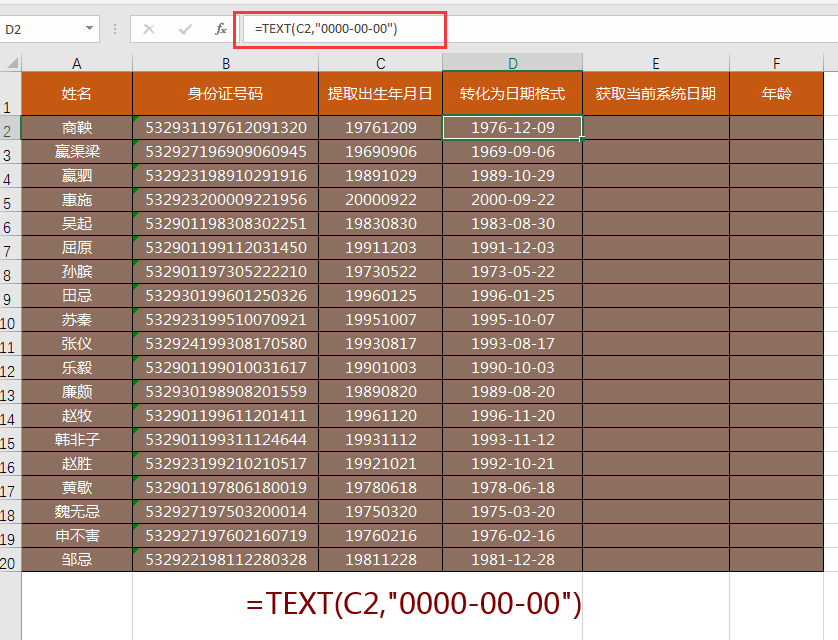
Task: Click date cell 1993-08-17
Action: 513,344
